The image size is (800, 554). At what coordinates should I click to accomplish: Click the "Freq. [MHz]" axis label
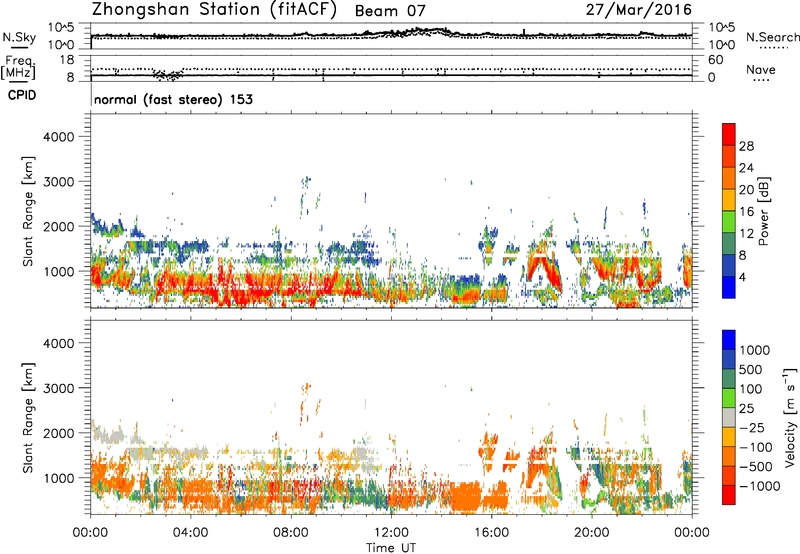coord(19,67)
